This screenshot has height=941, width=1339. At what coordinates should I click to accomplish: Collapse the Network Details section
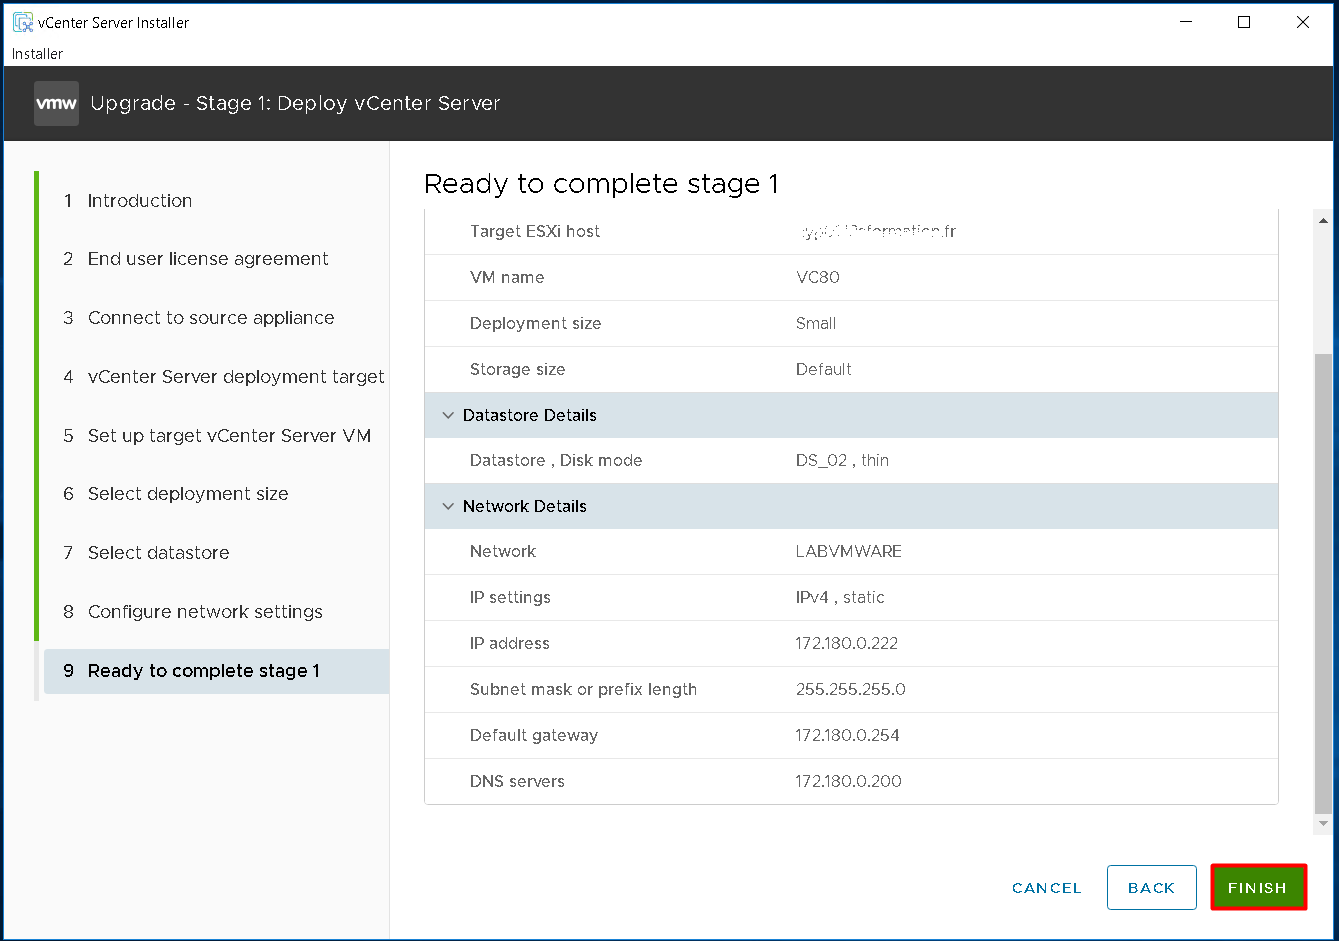[448, 506]
